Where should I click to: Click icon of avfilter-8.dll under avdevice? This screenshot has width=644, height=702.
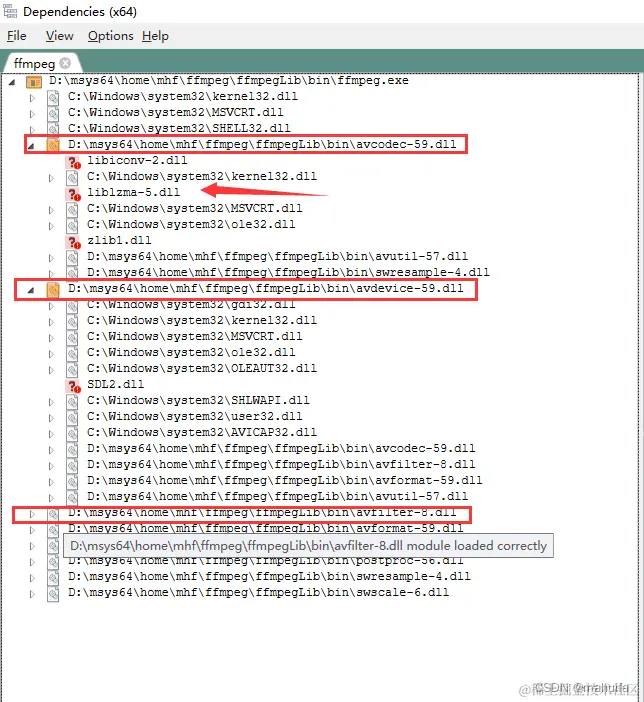click(x=72, y=465)
